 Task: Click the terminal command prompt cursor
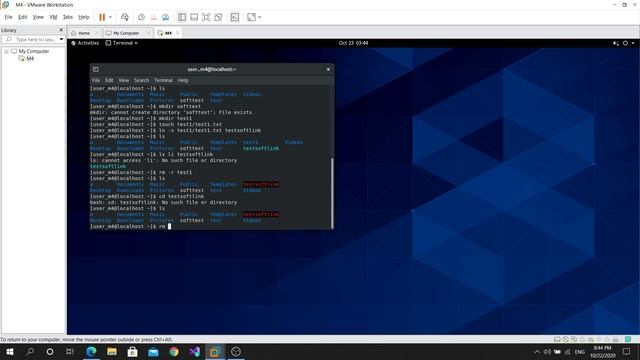pos(169,226)
